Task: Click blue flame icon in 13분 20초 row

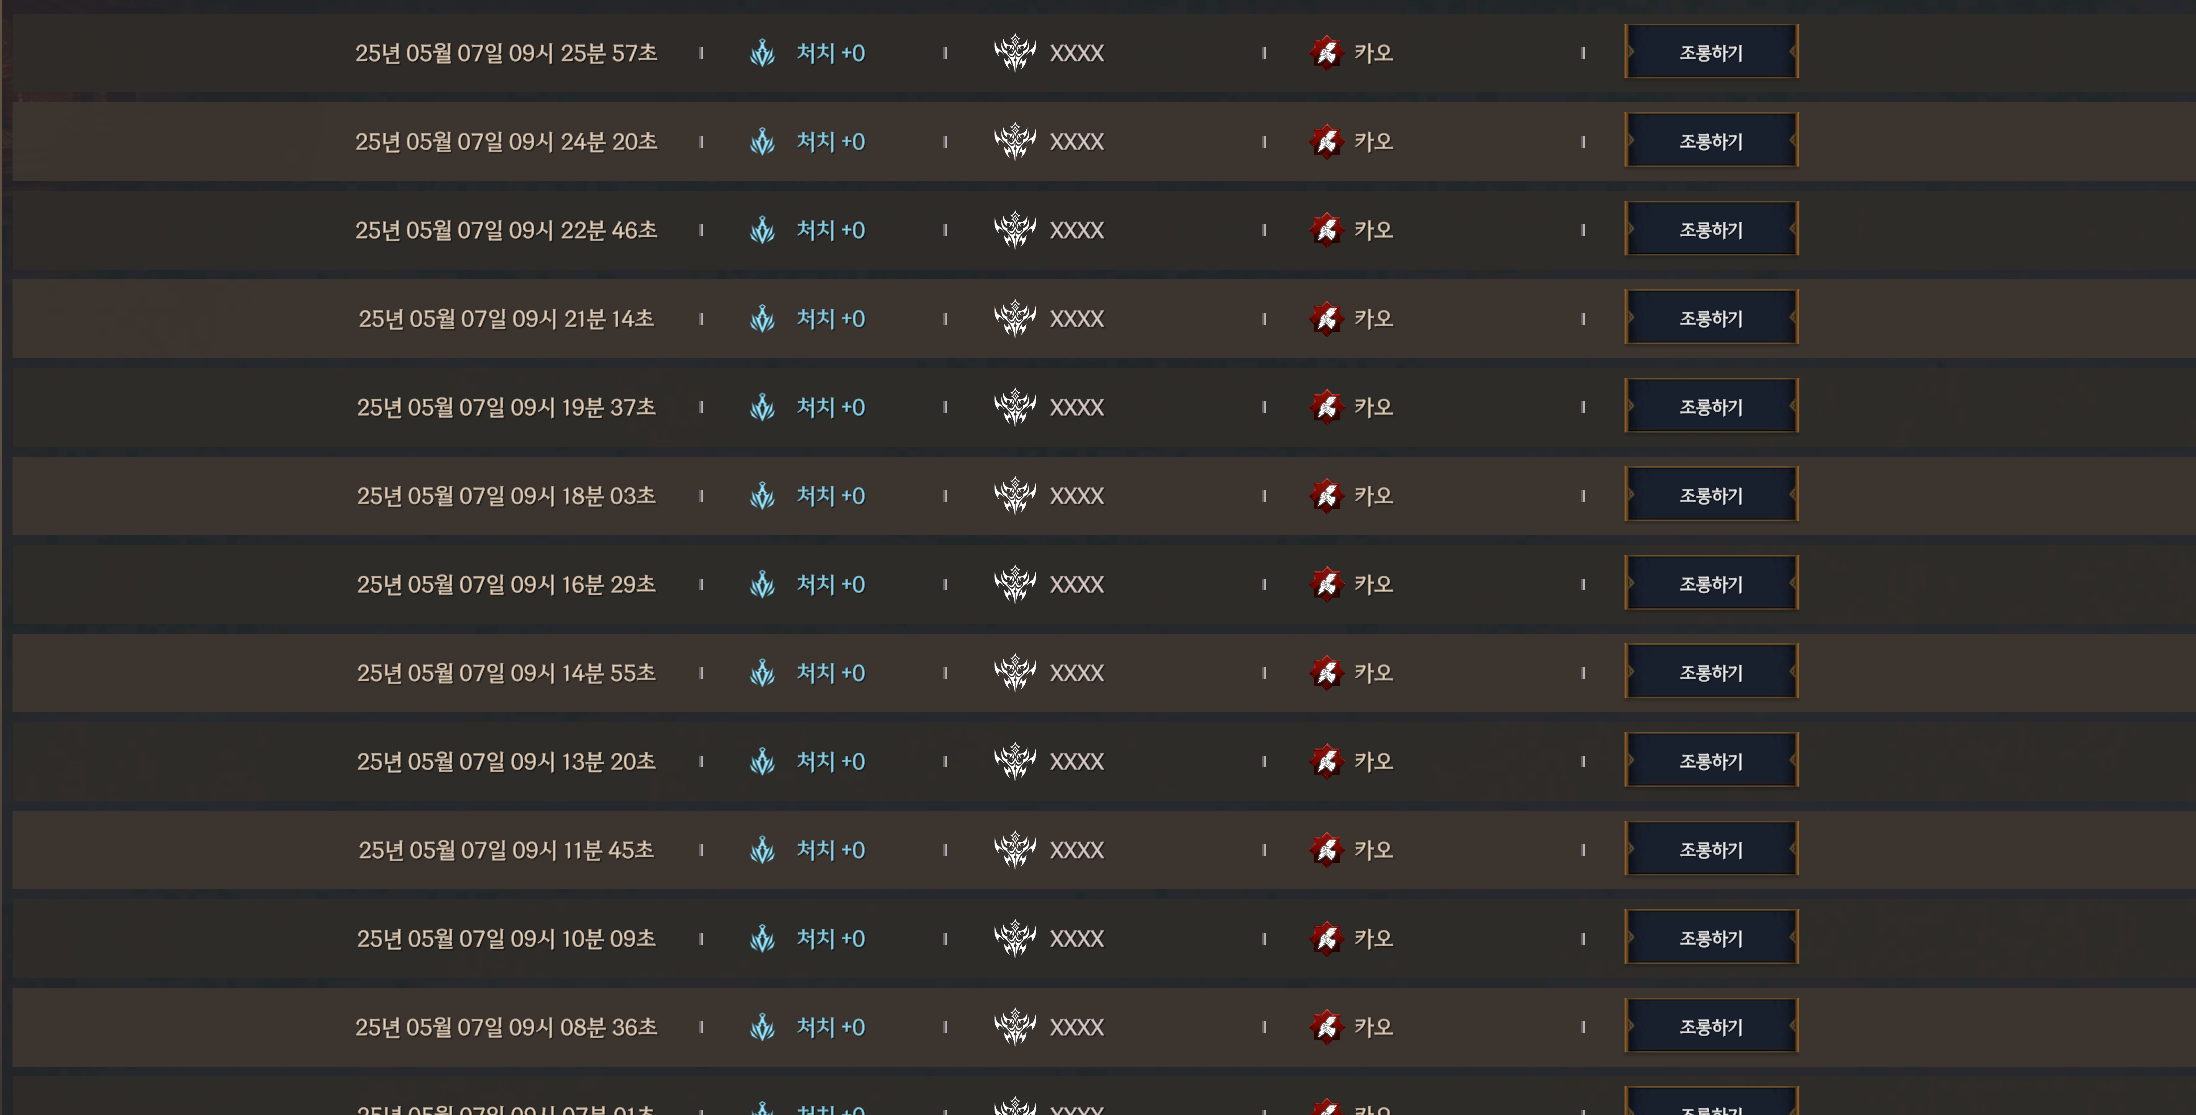Action: click(763, 761)
